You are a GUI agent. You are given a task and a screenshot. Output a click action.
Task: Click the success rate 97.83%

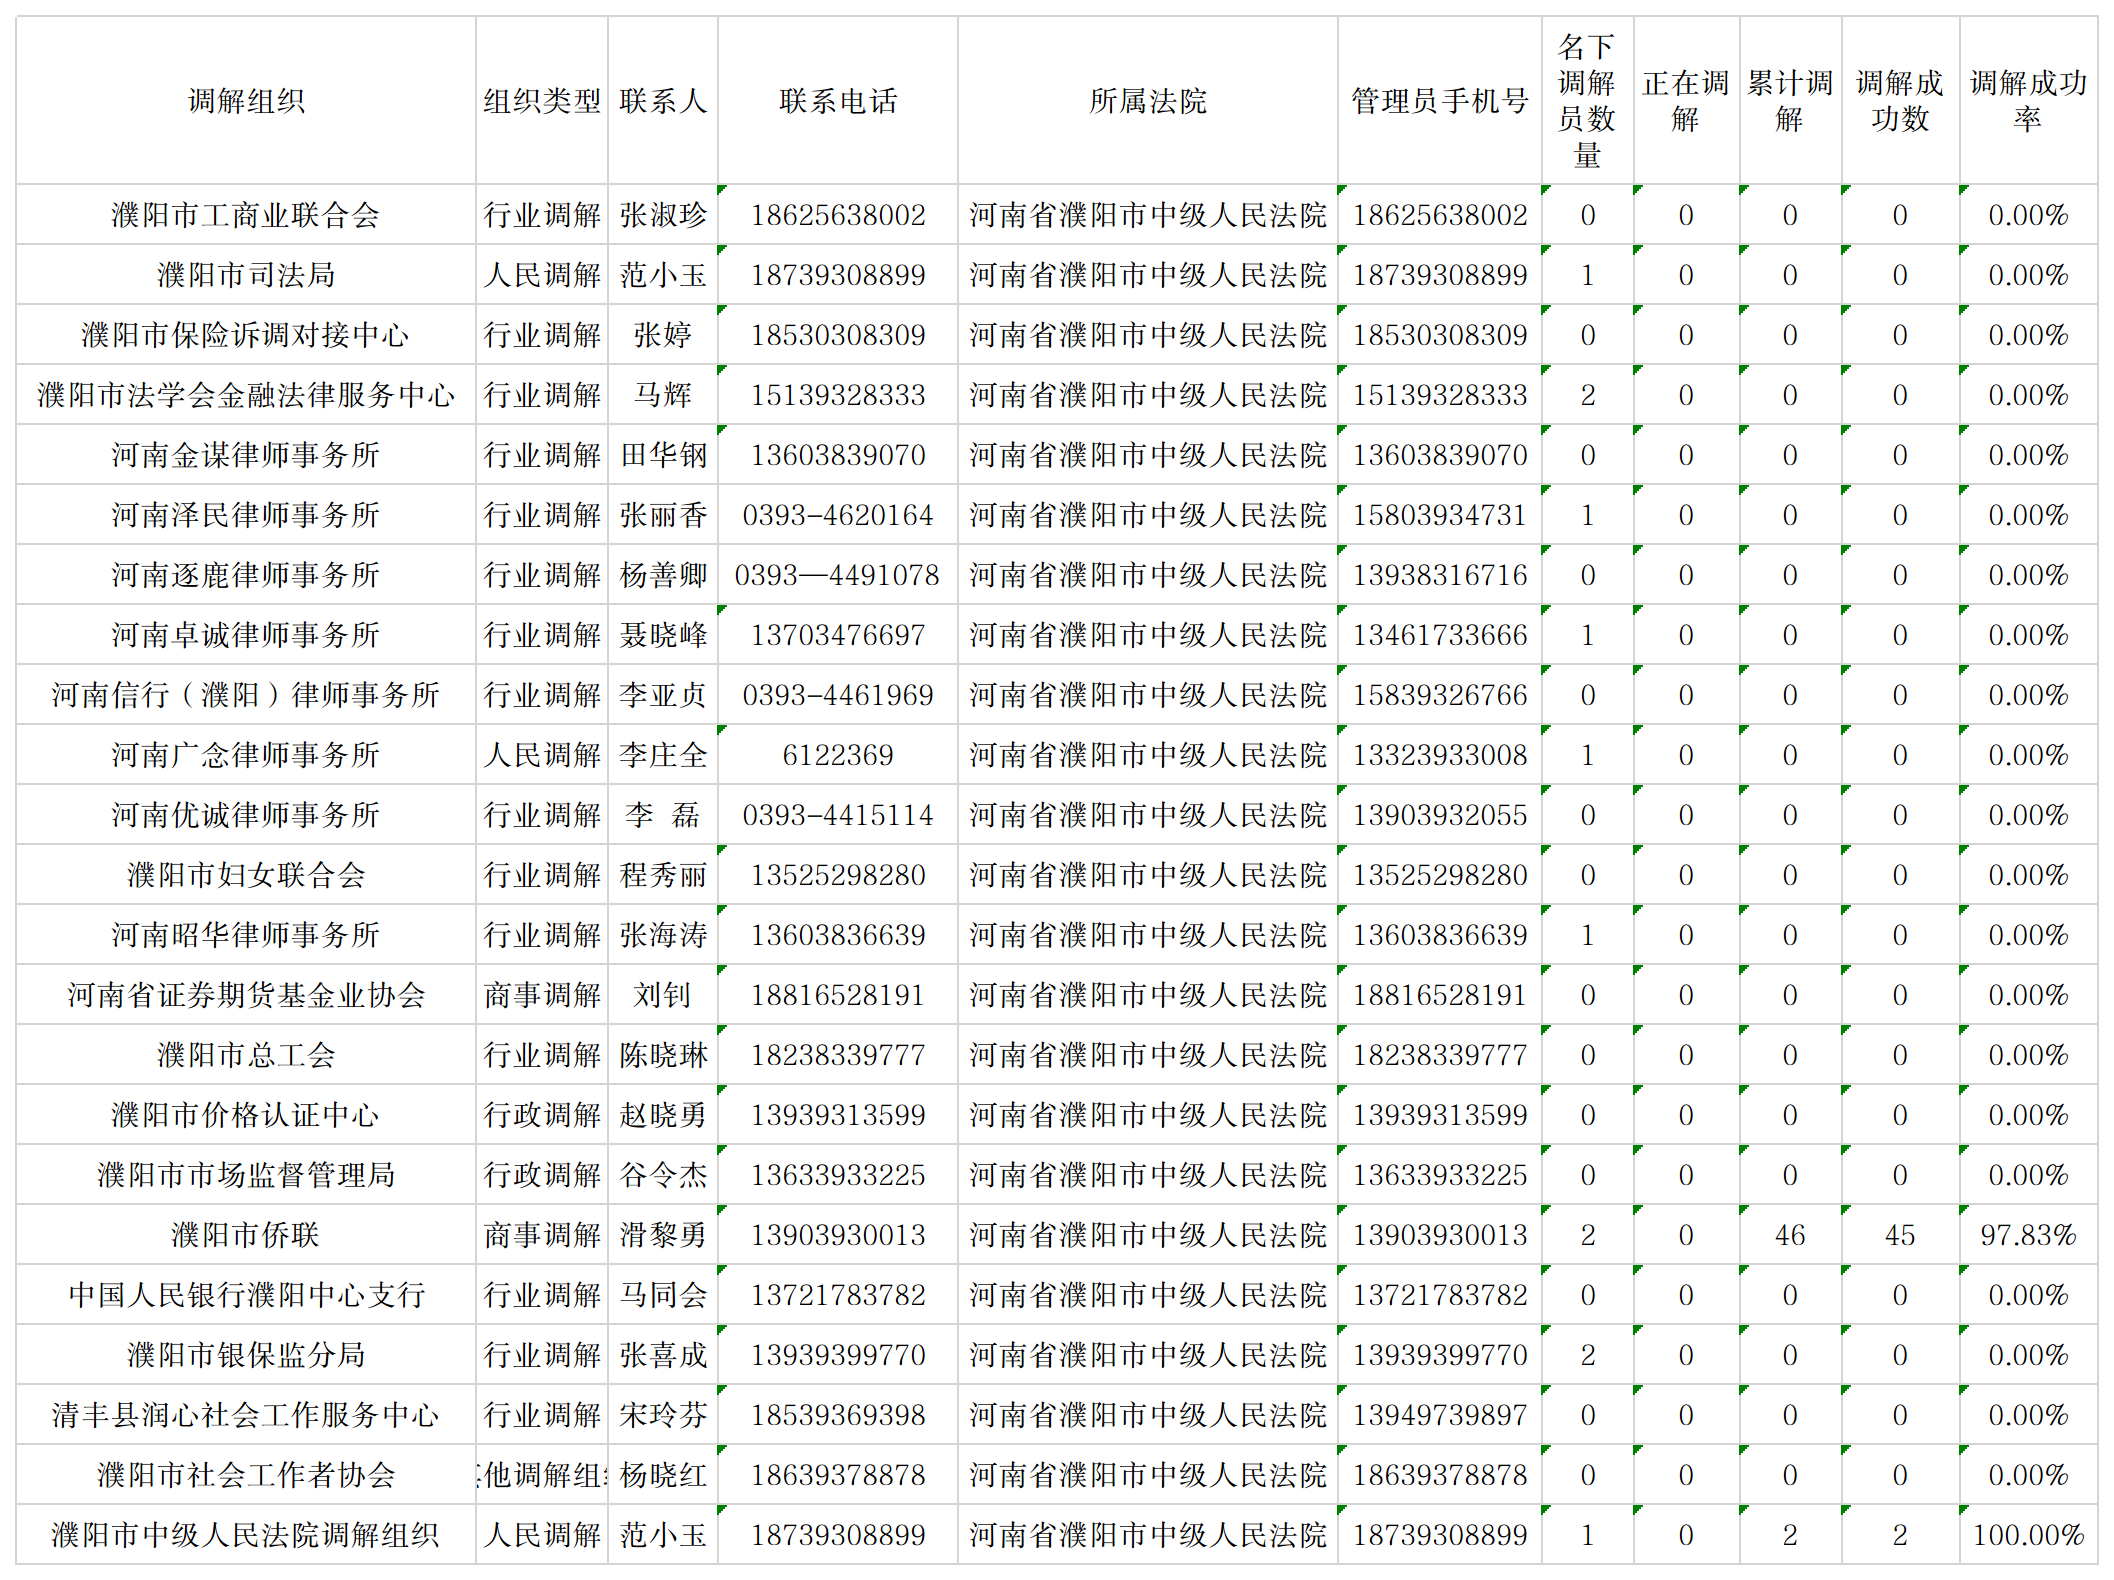(2028, 1235)
